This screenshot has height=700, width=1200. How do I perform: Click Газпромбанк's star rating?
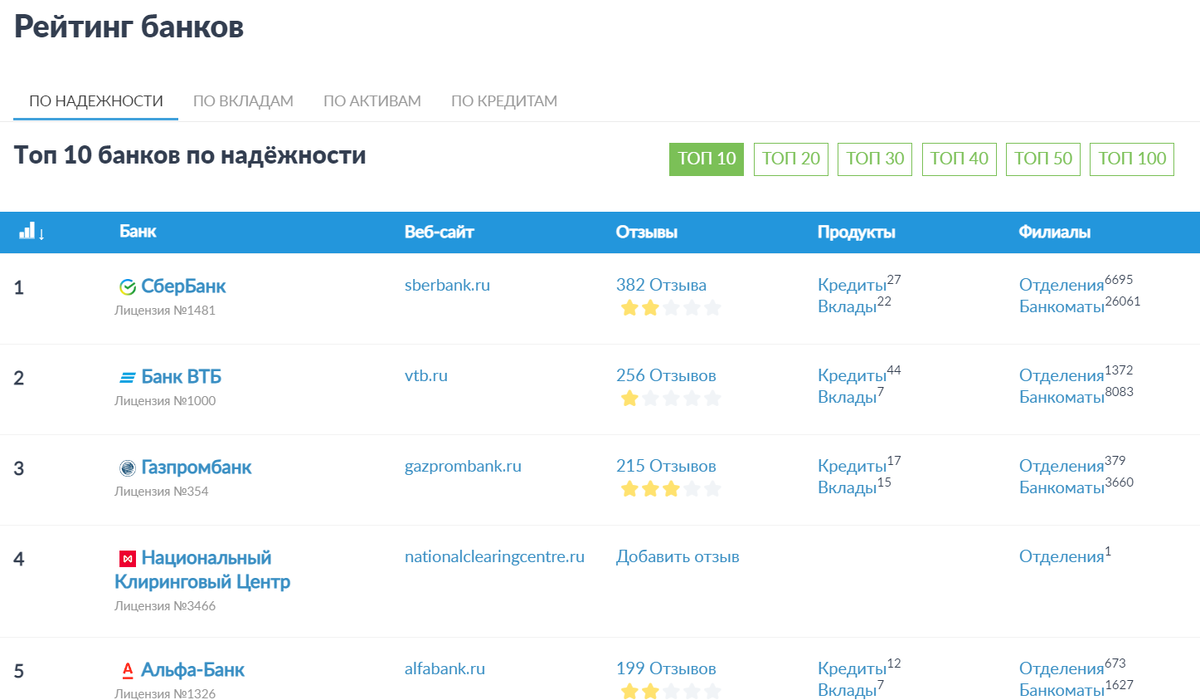click(x=670, y=489)
